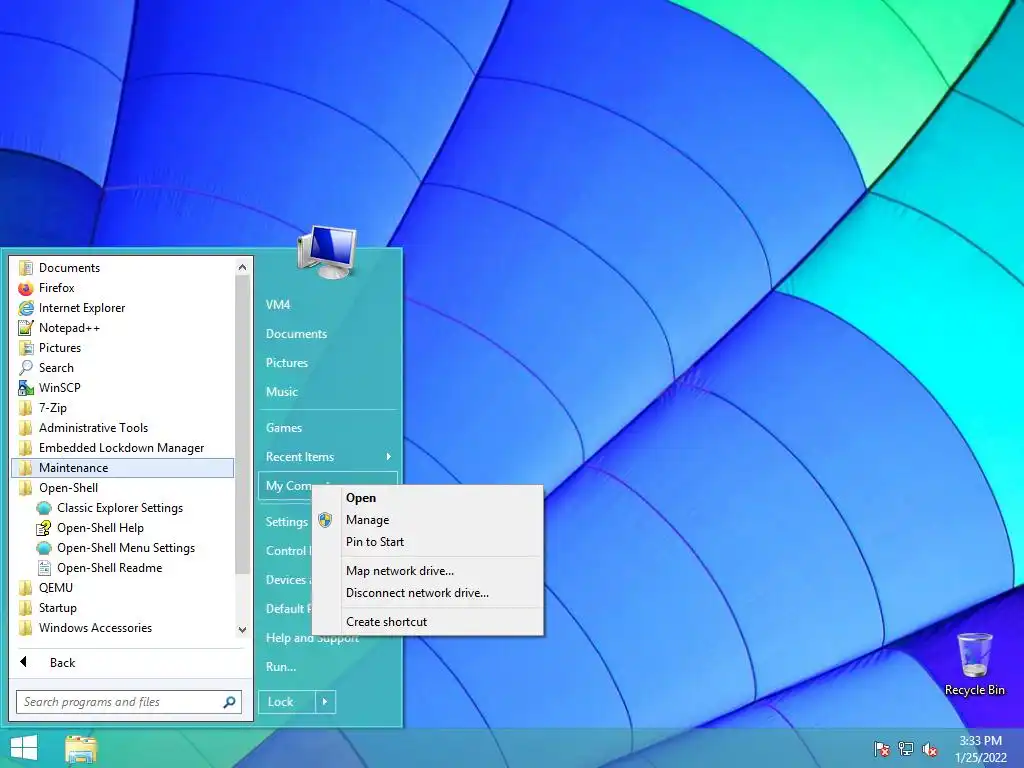Expand the Startup folder
The image size is (1024, 768).
coord(122,608)
